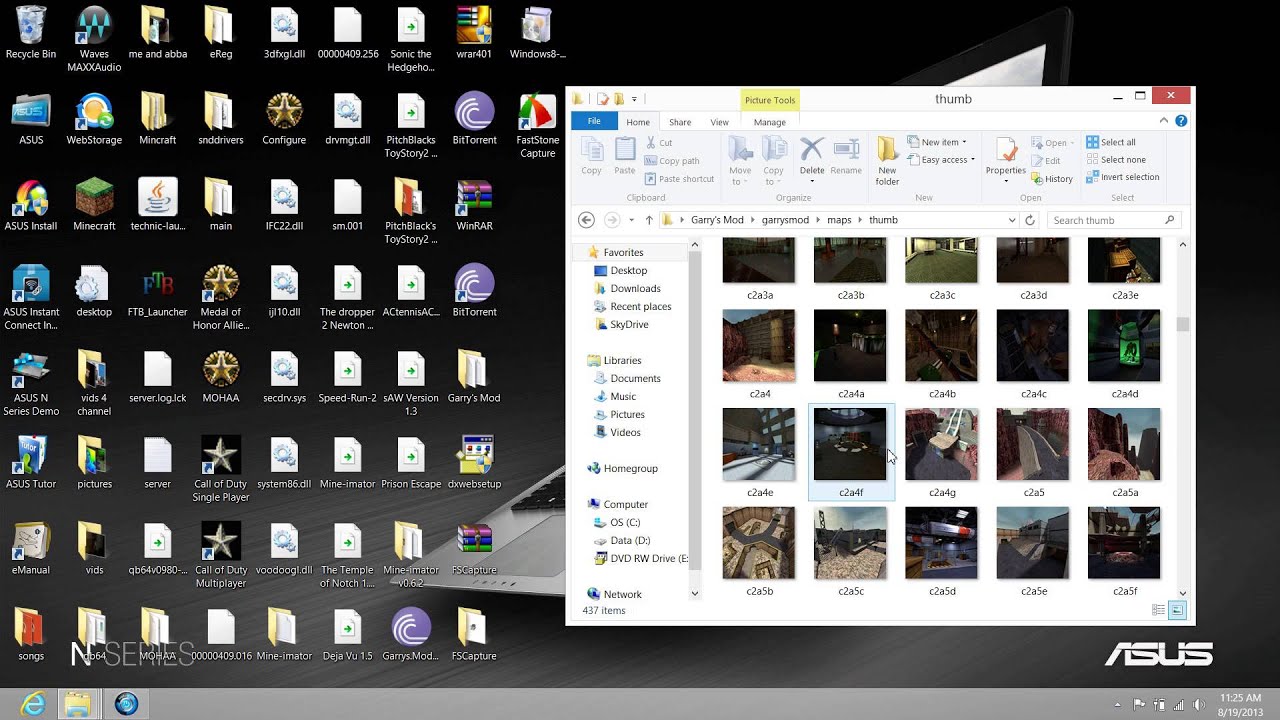Click the Delete X icon in Organize

point(812,150)
